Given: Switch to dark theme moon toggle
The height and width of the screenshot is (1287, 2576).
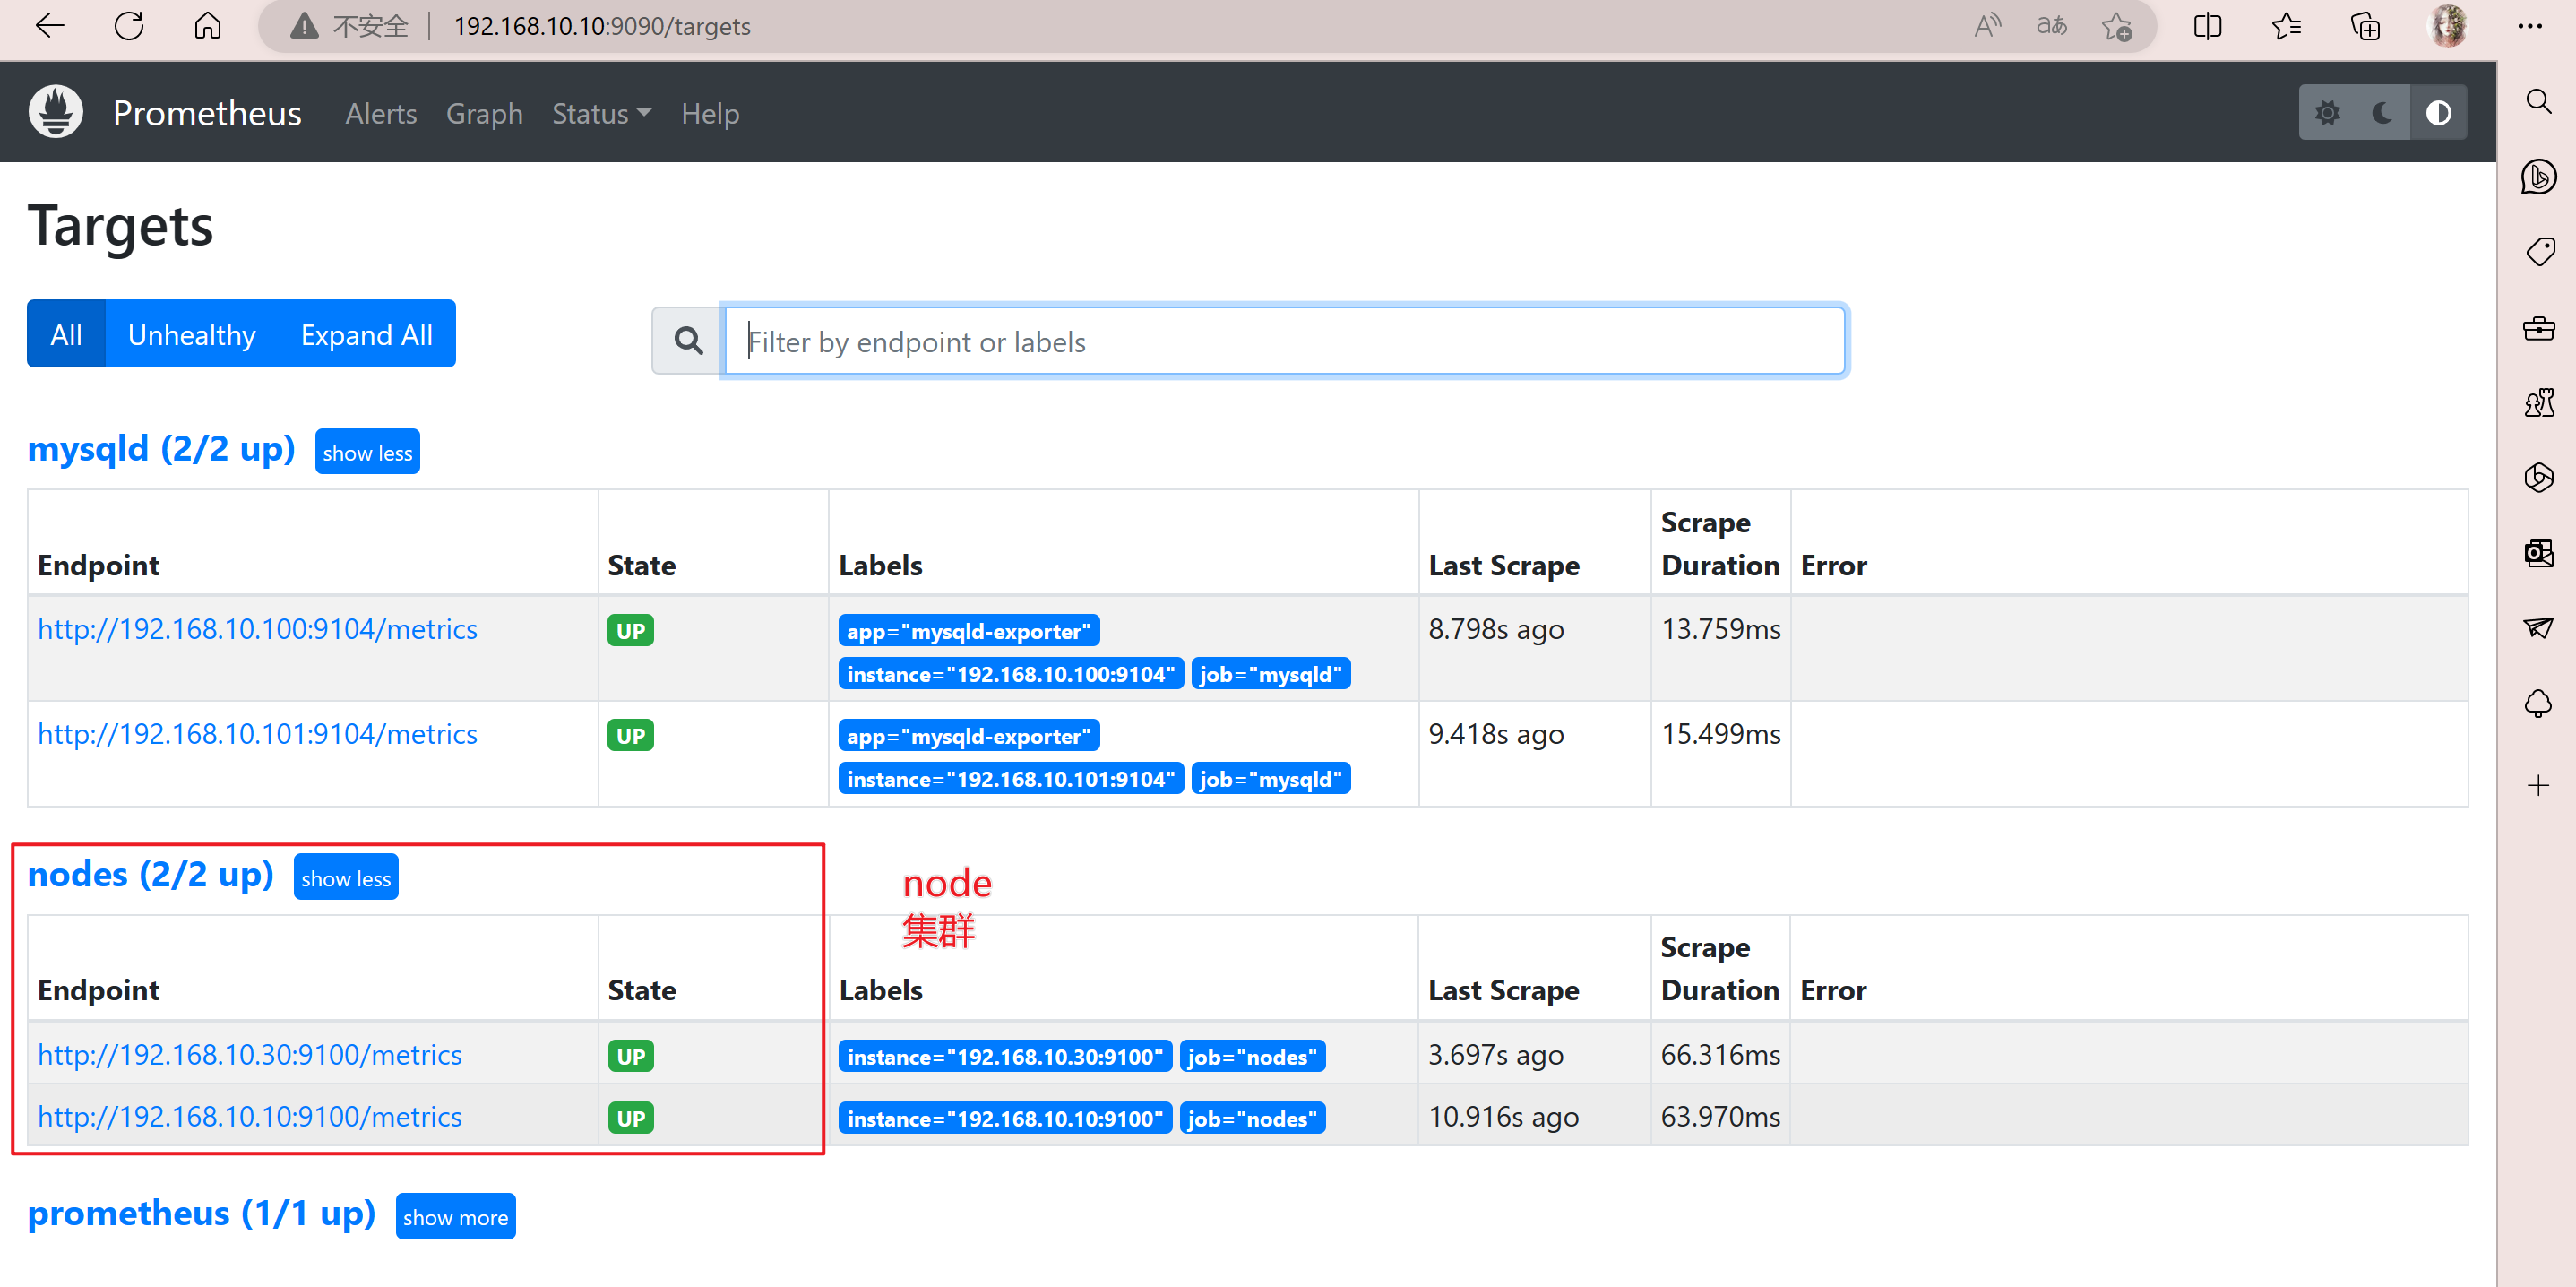Looking at the screenshot, I should pyautogui.click(x=2382, y=113).
